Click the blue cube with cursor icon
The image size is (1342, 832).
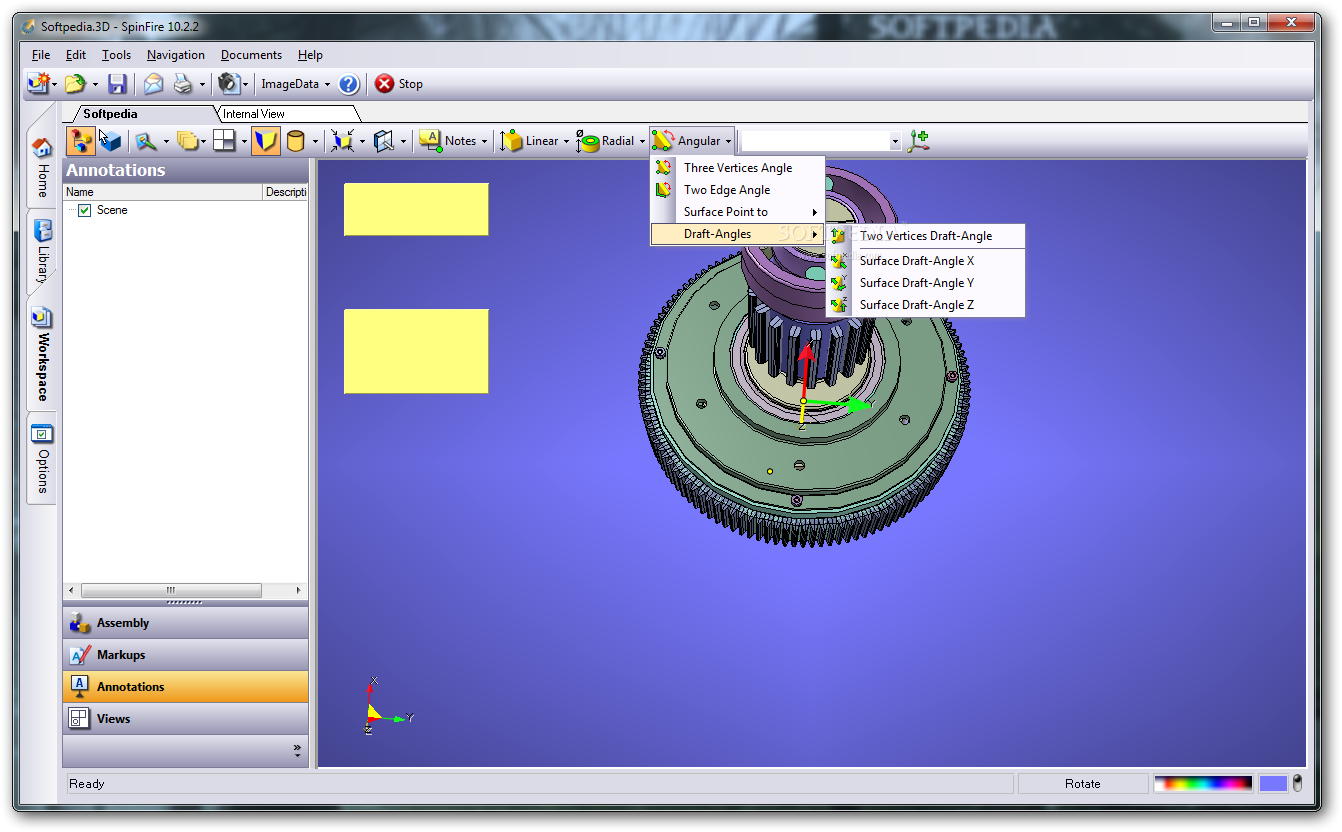click(x=109, y=141)
